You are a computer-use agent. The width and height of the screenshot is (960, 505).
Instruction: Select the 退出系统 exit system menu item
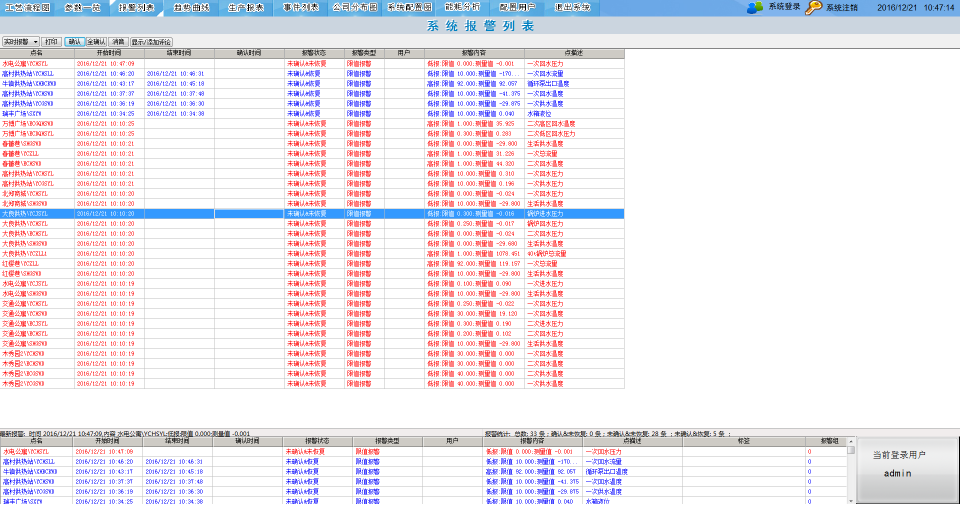point(572,7)
